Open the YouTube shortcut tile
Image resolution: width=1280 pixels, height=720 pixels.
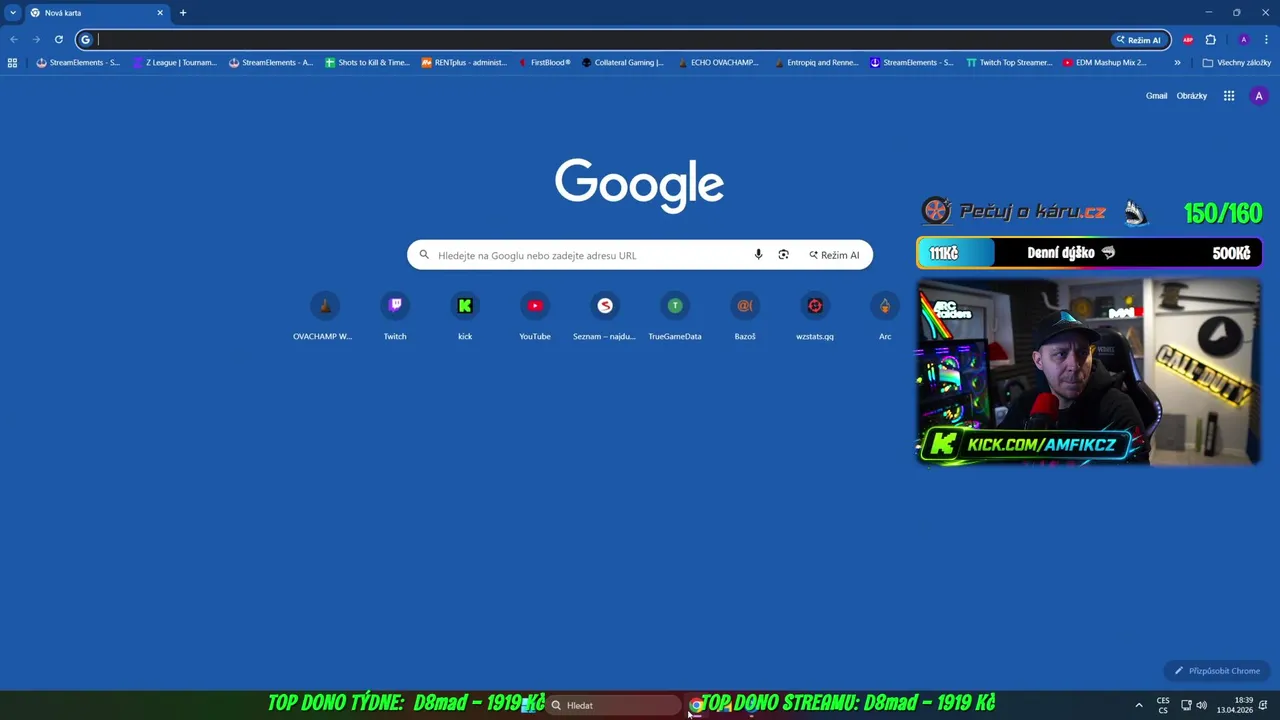[x=535, y=317]
